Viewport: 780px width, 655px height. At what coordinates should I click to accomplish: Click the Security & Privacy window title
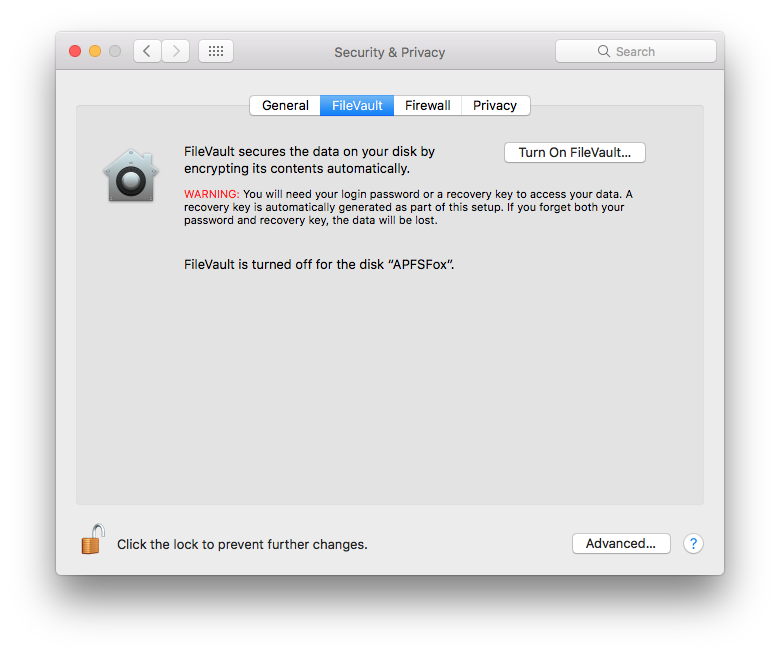pyautogui.click(x=390, y=52)
